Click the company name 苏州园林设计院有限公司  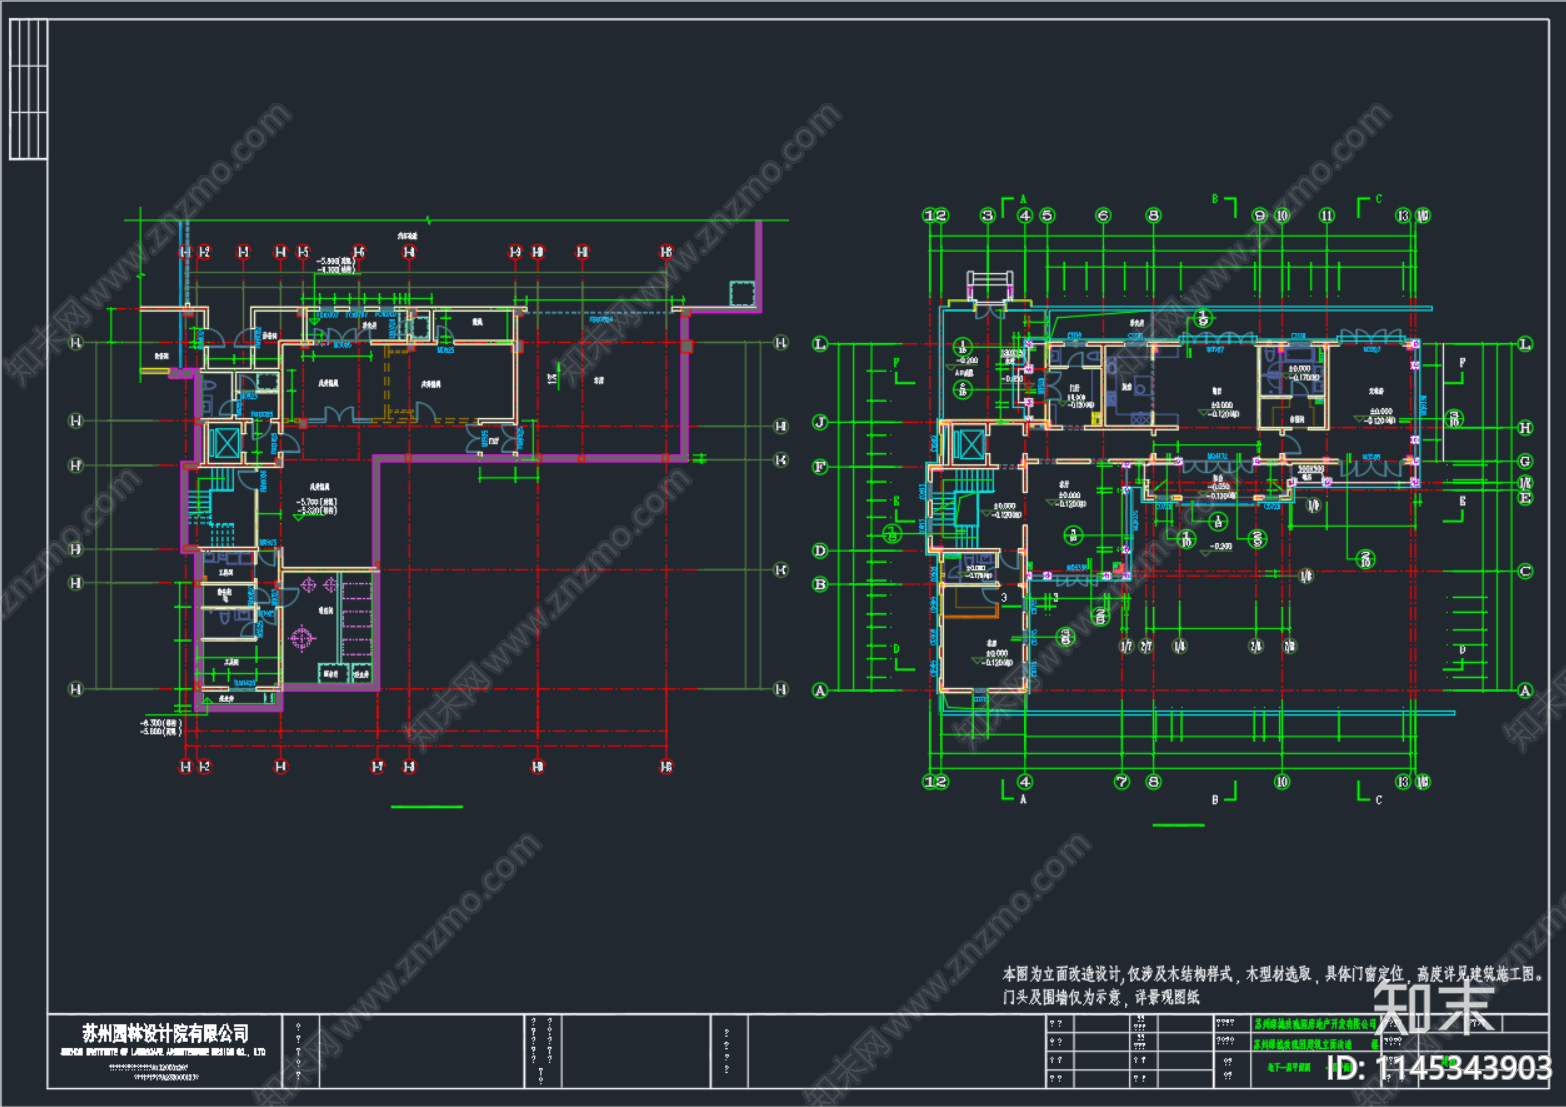pyautogui.click(x=166, y=1033)
